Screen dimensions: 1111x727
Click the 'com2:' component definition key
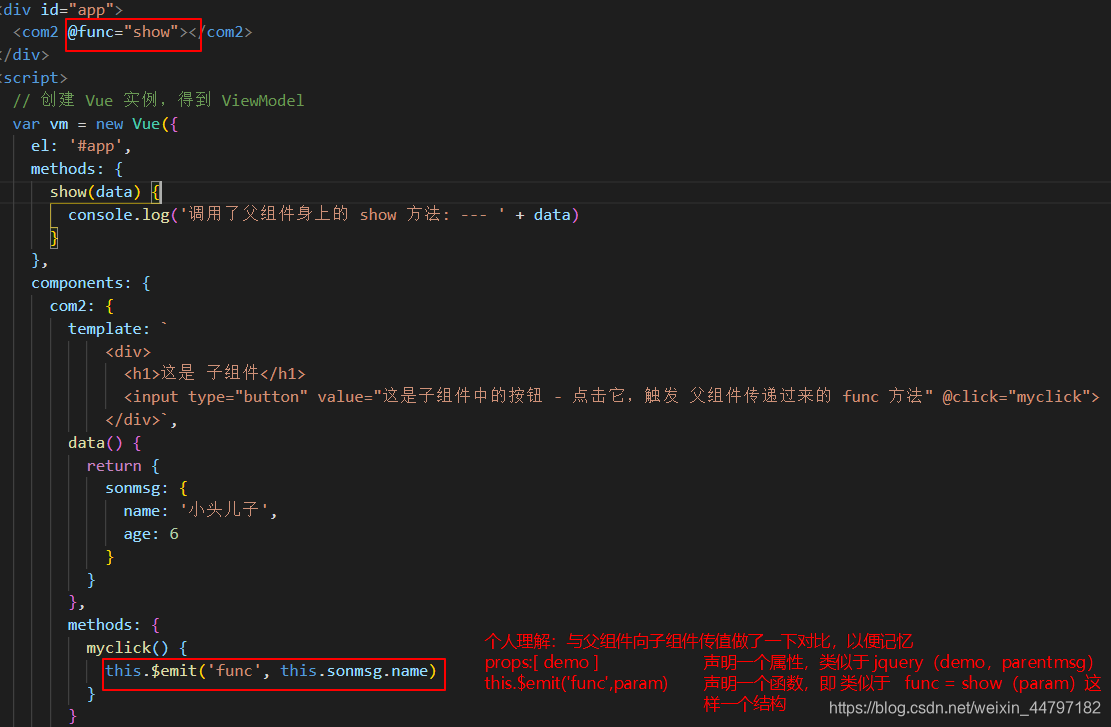[x=72, y=306]
